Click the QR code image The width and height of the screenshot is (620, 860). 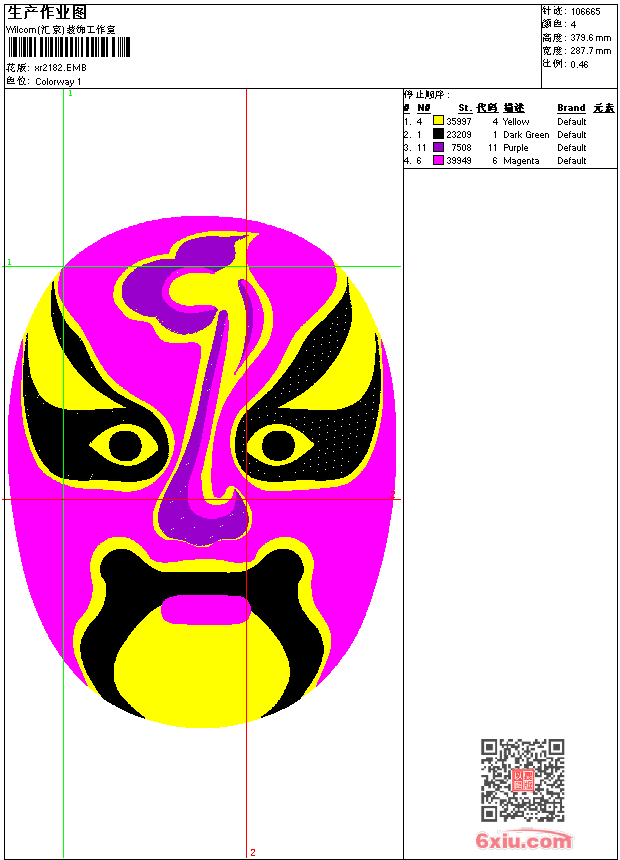[x=522, y=780]
